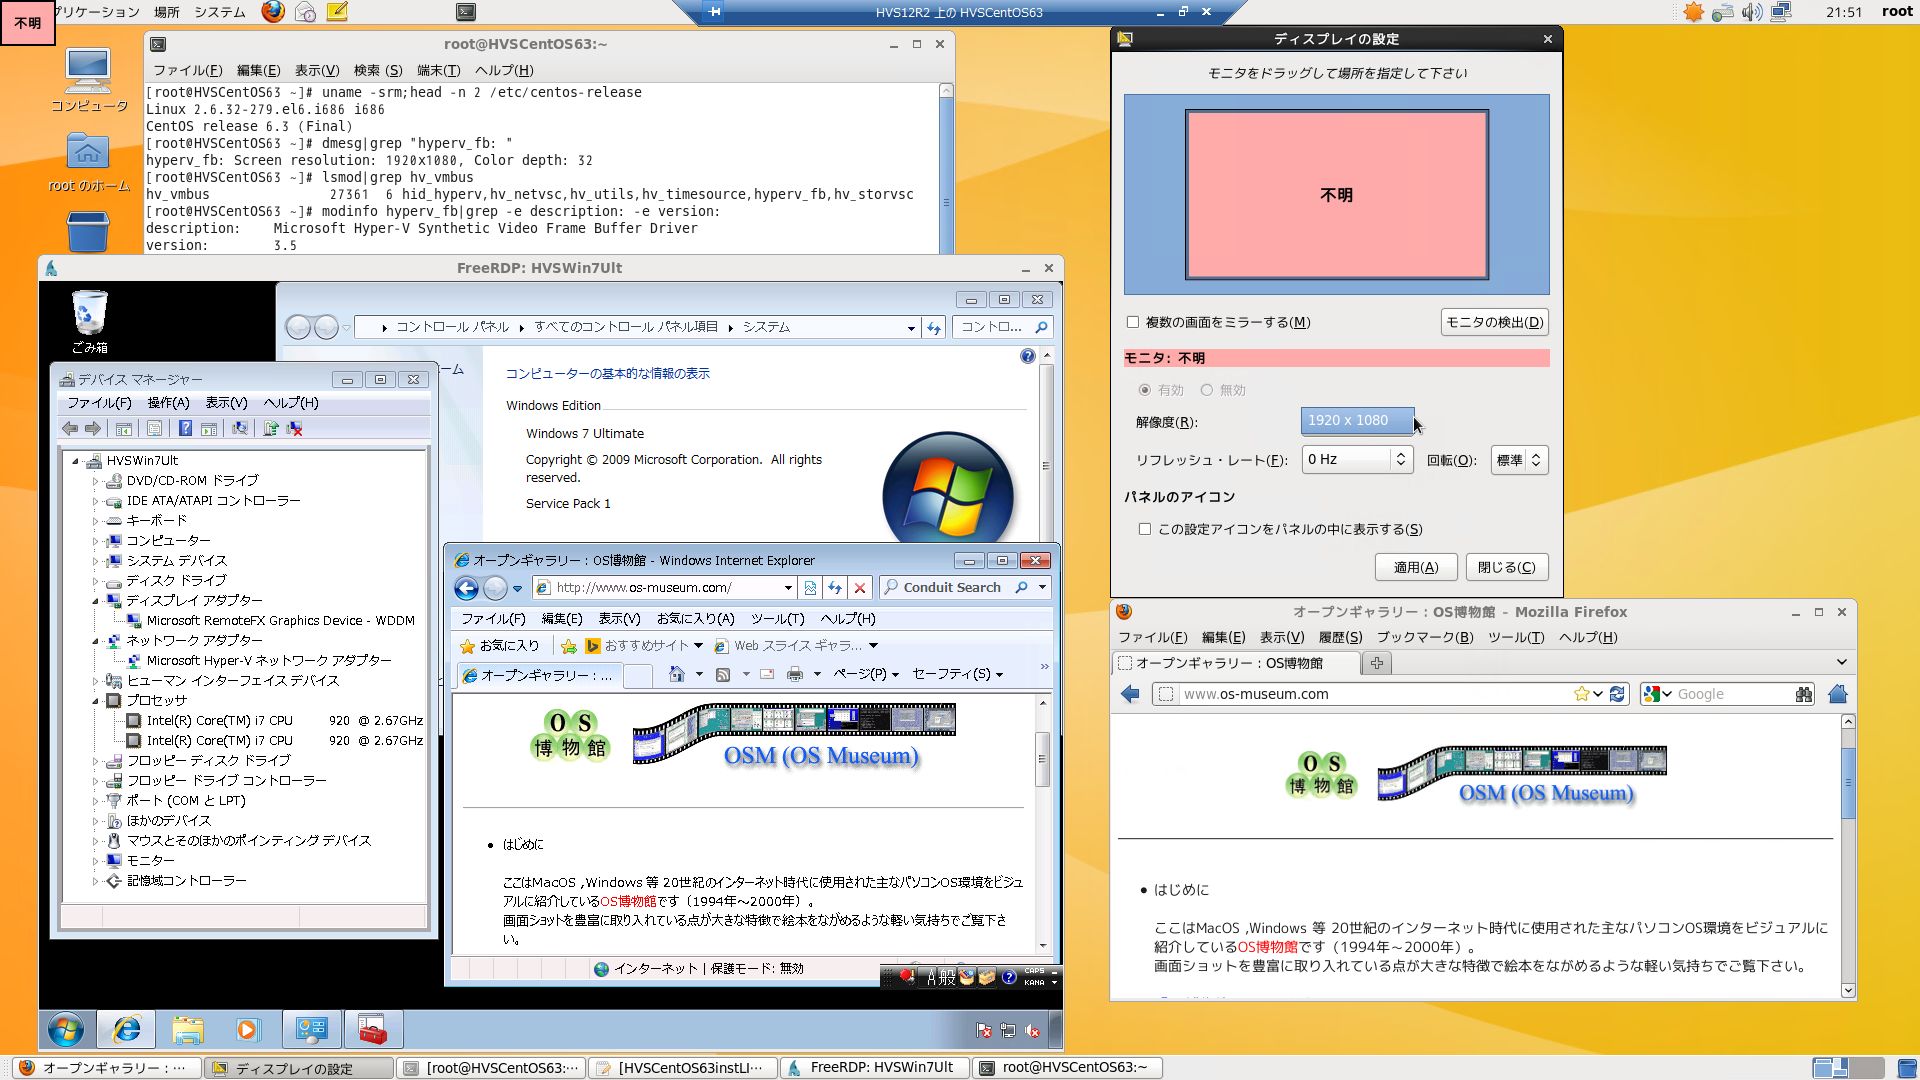Select the 無効 radio button
The width and height of the screenshot is (1920, 1080).
pos(1207,390)
